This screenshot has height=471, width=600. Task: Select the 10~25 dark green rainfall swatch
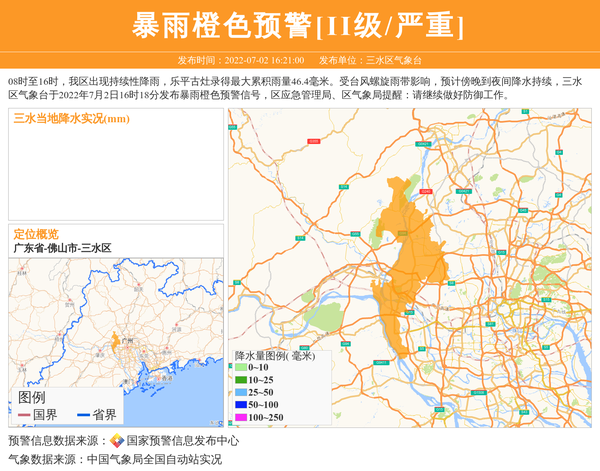click(x=240, y=380)
